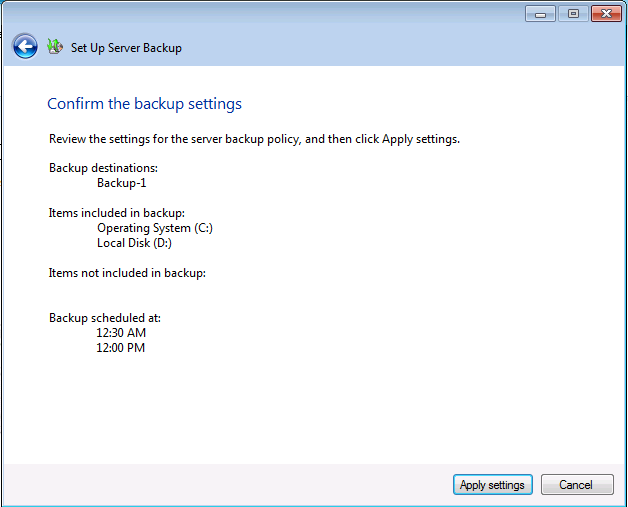Viewport: 628px width, 507px height.
Task: Maximize the backup wizard window
Action: click(x=573, y=14)
